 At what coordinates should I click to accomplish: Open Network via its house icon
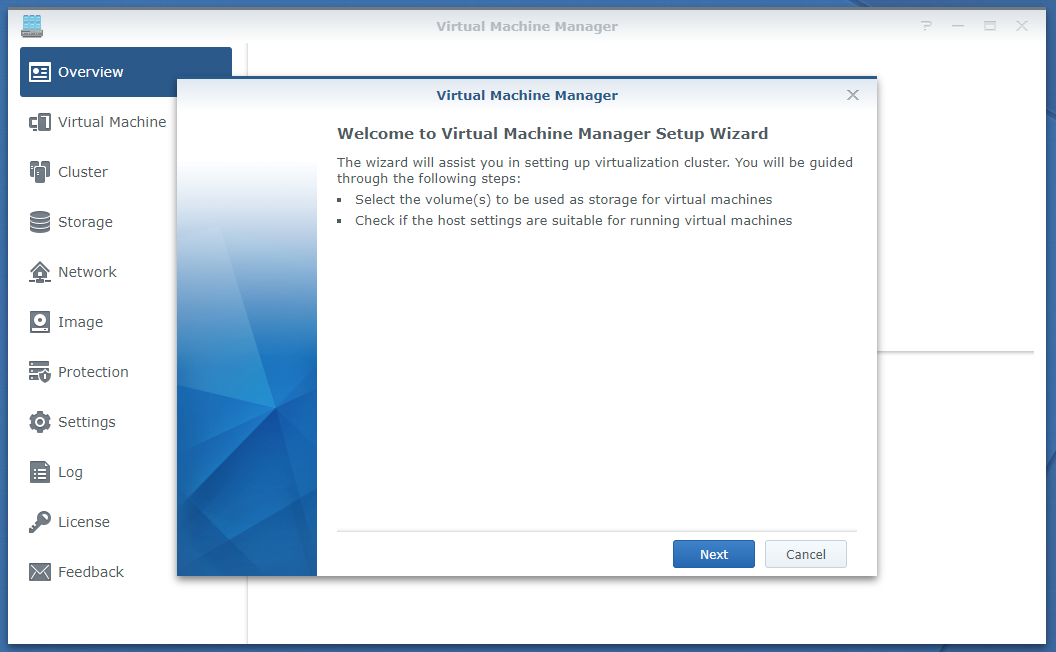point(40,272)
